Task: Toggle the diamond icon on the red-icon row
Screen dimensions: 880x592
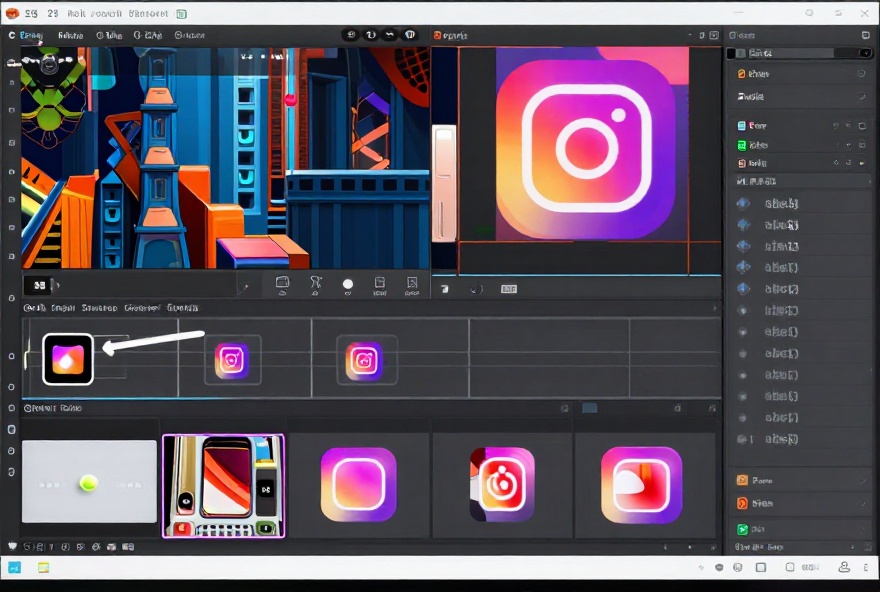Action: (x=836, y=163)
